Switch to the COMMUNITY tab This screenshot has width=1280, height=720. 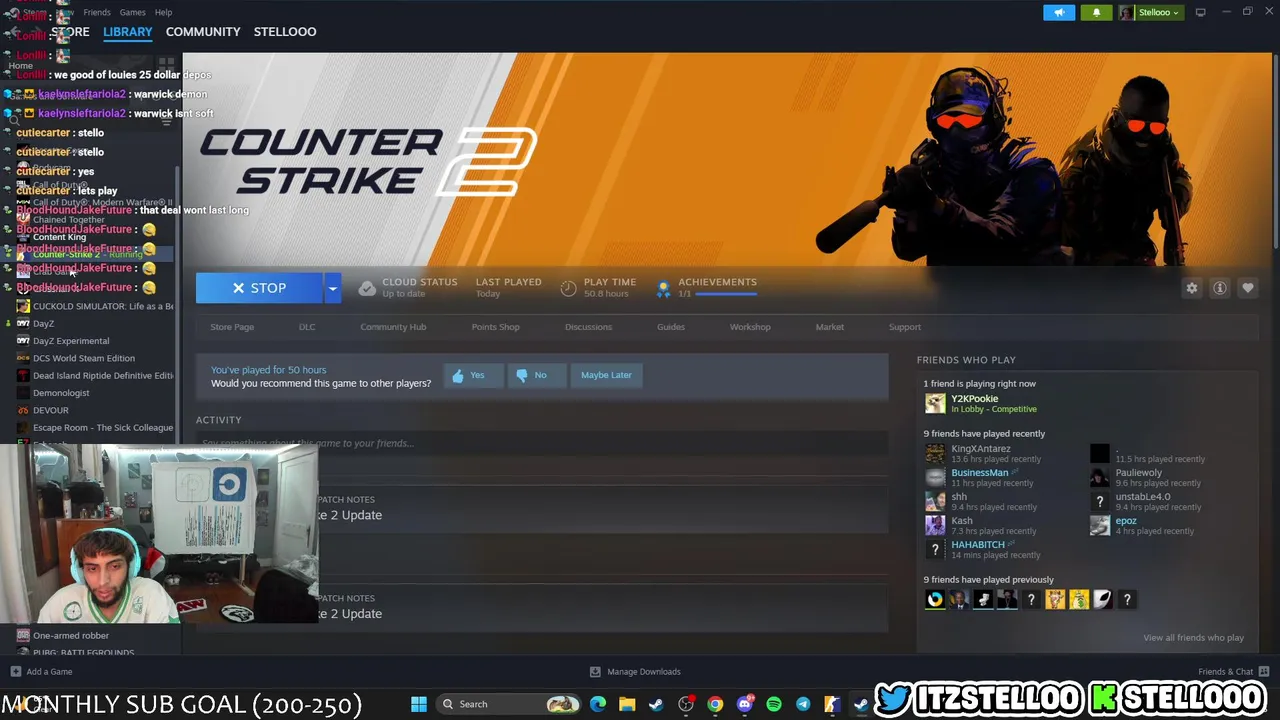203,32
